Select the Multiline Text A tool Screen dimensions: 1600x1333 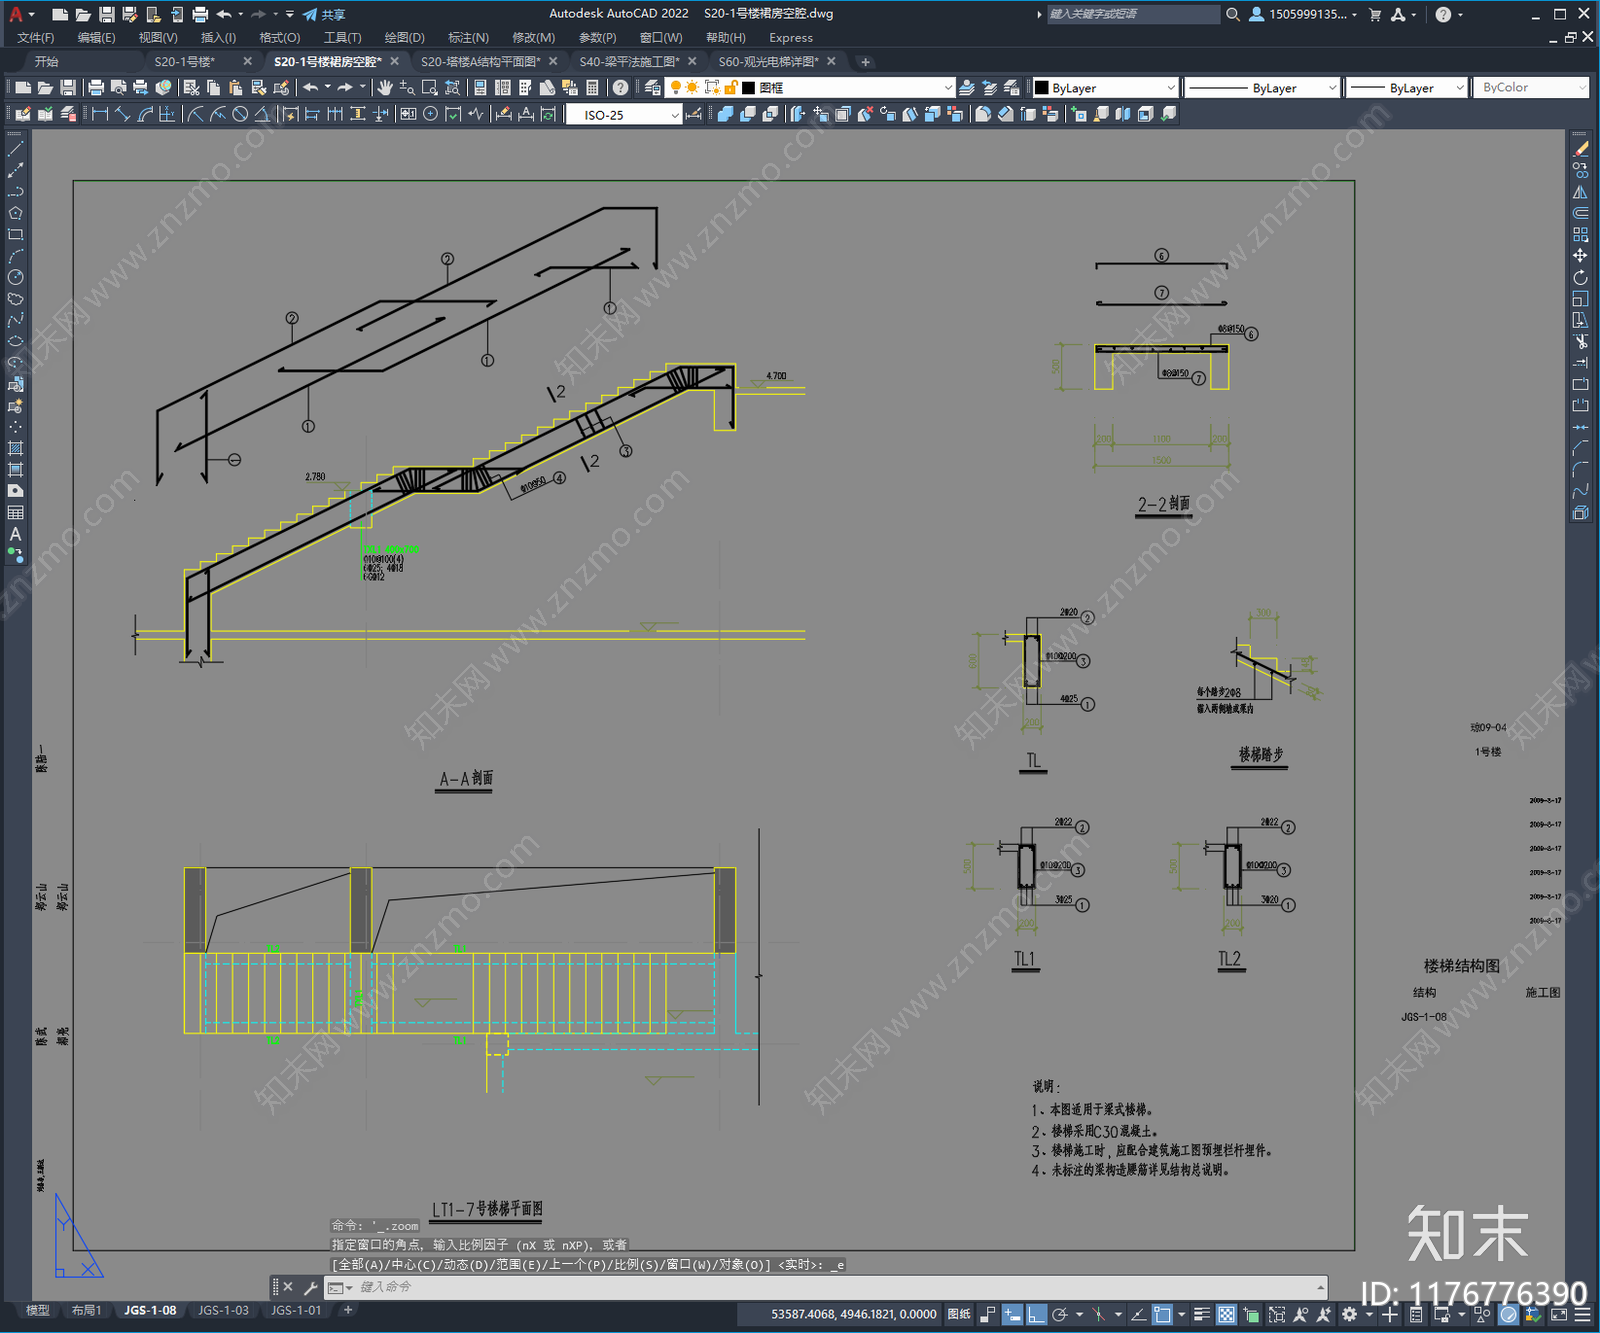coord(15,534)
